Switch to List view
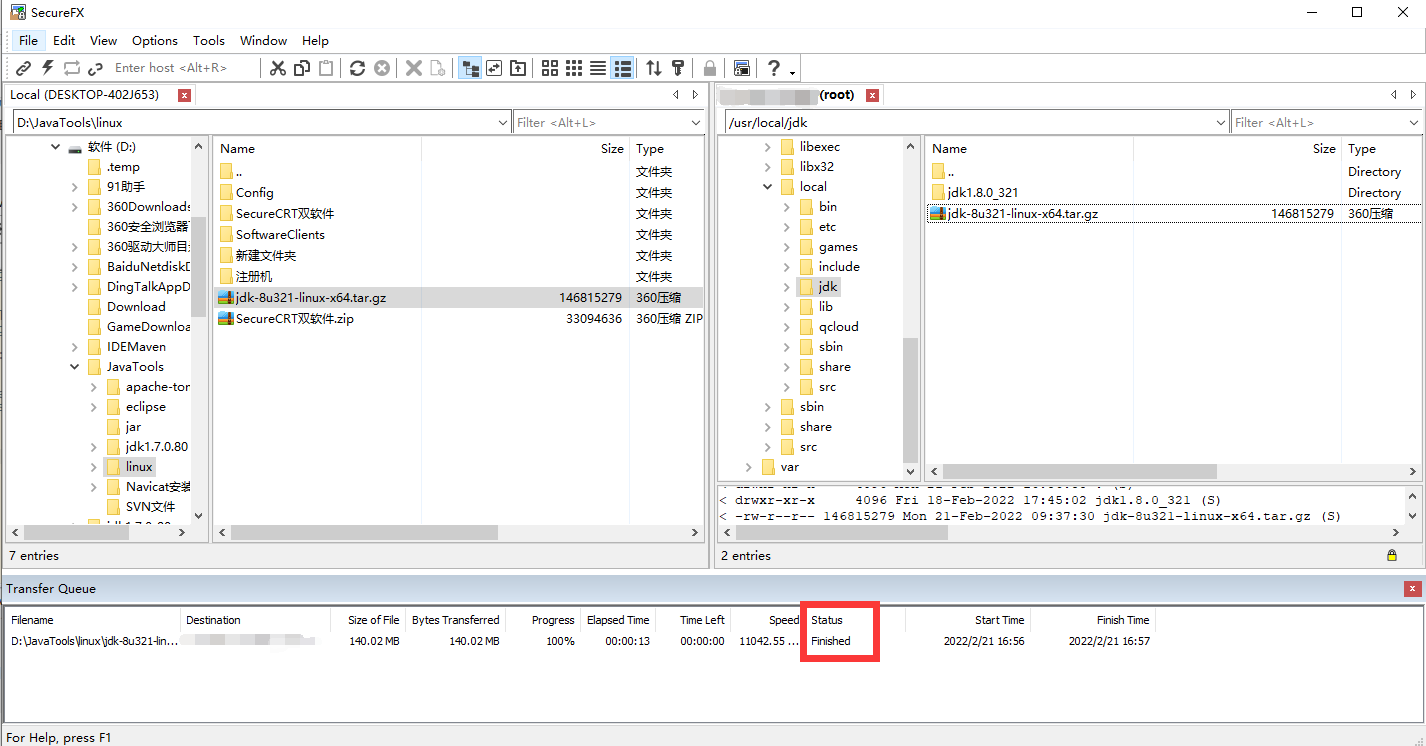The image size is (1426, 746). tap(598, 68)
